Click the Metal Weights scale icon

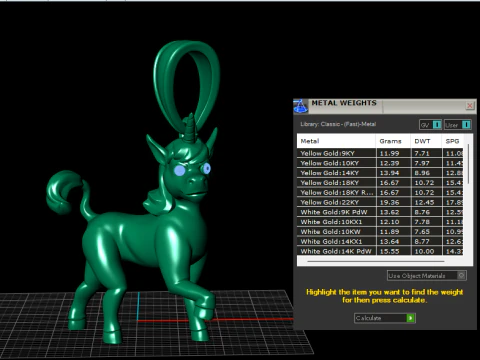[x=300, y=106]
